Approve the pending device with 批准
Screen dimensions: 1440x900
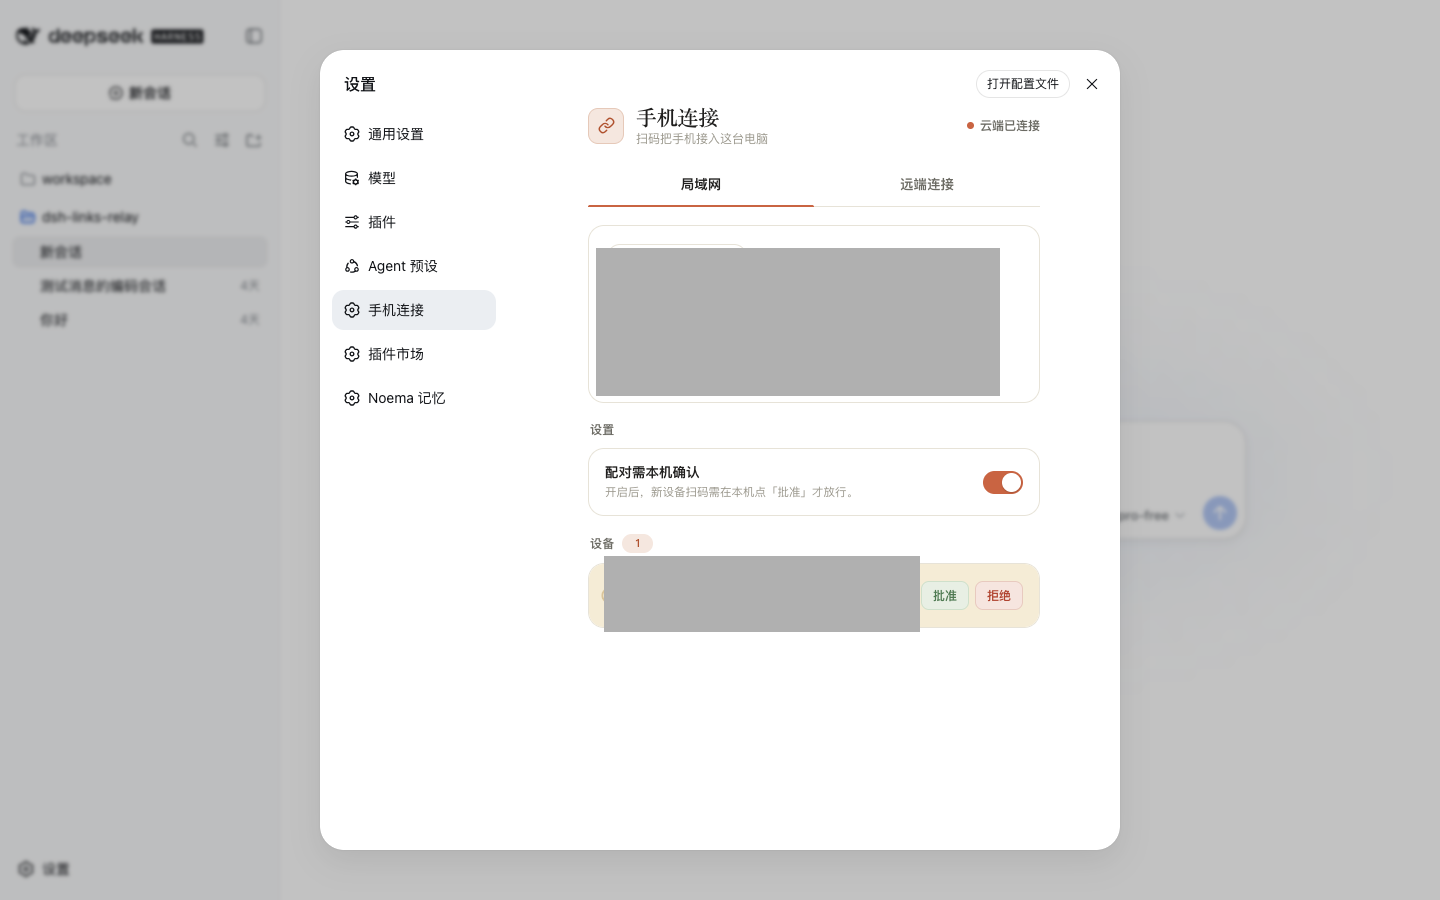[945, 596]
